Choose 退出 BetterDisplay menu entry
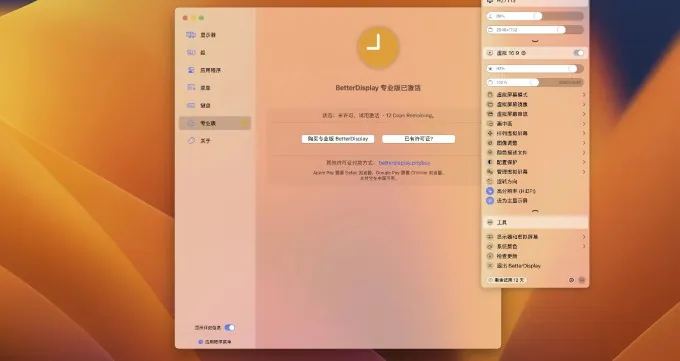 click(535, 266)
